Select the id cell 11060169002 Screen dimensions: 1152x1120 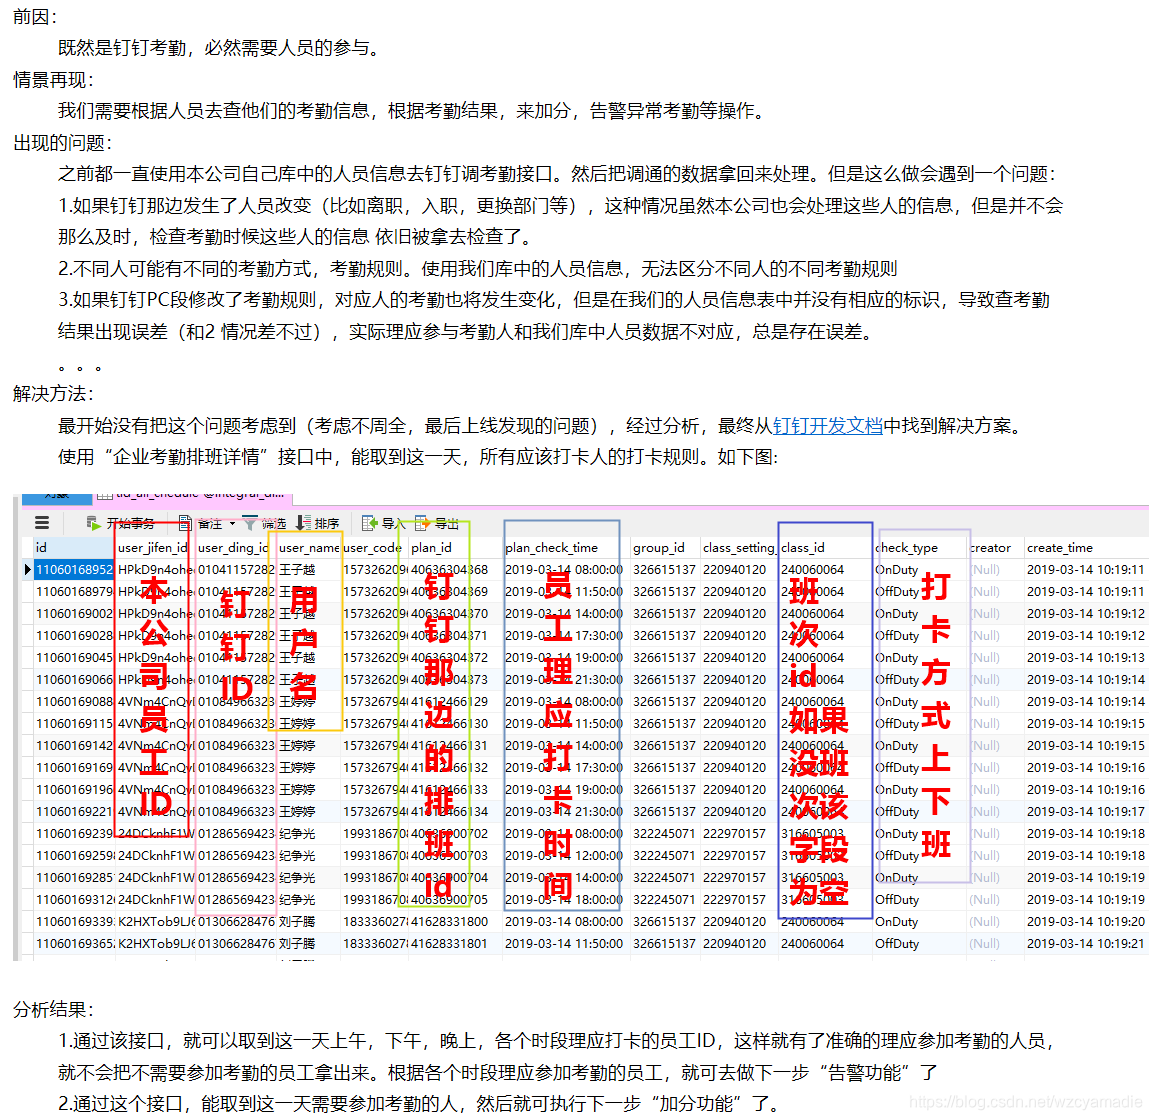pyautogui.click(x=73, y=614)
